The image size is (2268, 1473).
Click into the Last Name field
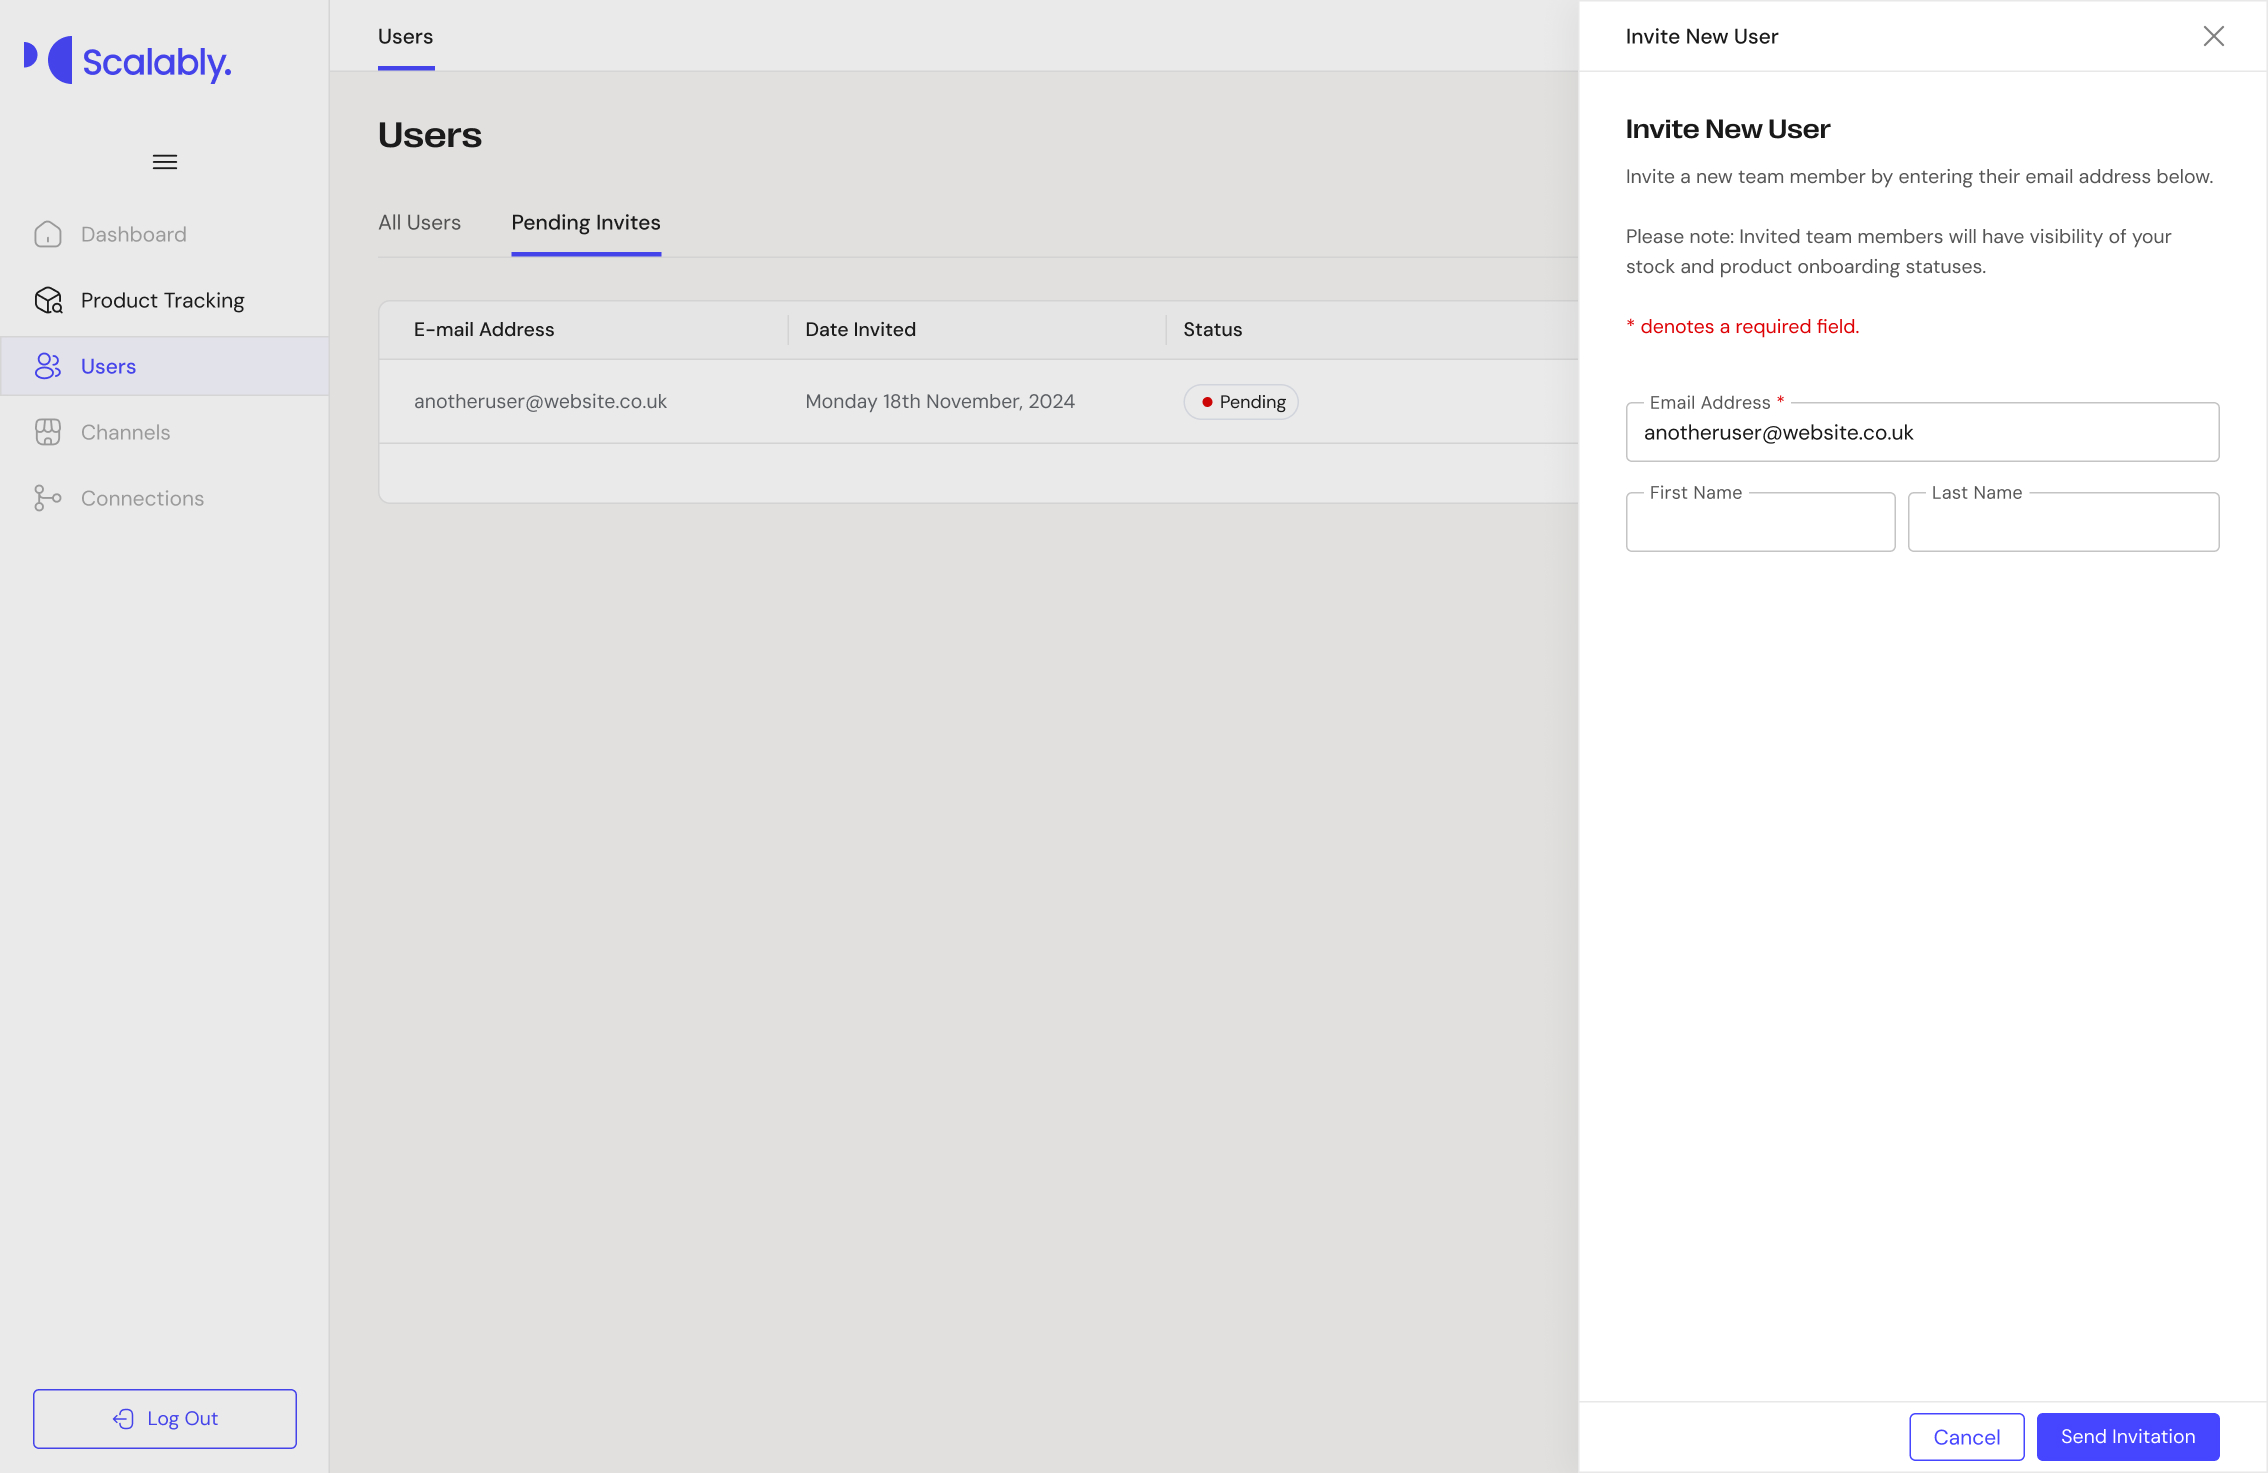coord(2062,522)
